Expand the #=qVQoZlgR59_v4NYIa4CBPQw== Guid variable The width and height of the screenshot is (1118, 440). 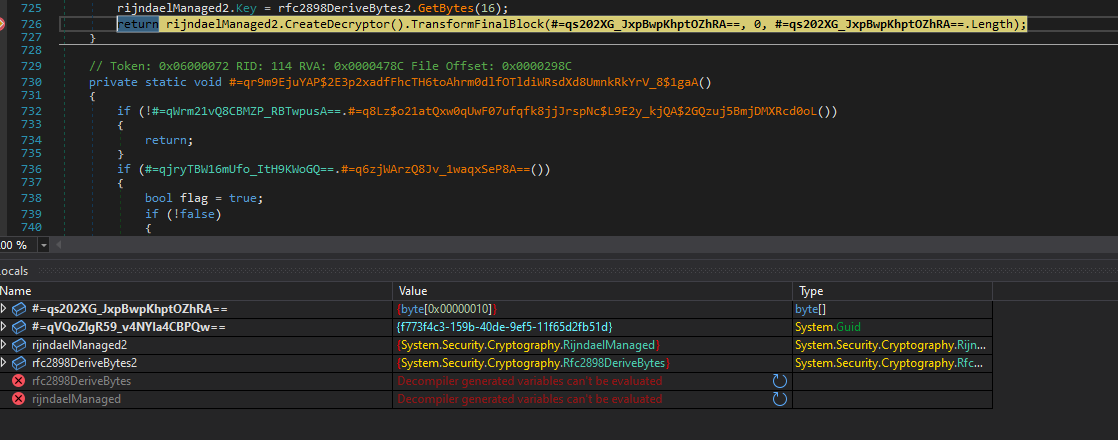pyautogui.click(x=4, y=327)
